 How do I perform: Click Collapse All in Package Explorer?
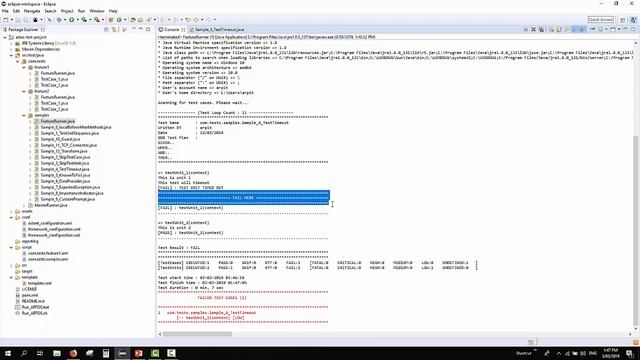click(107, 29)
